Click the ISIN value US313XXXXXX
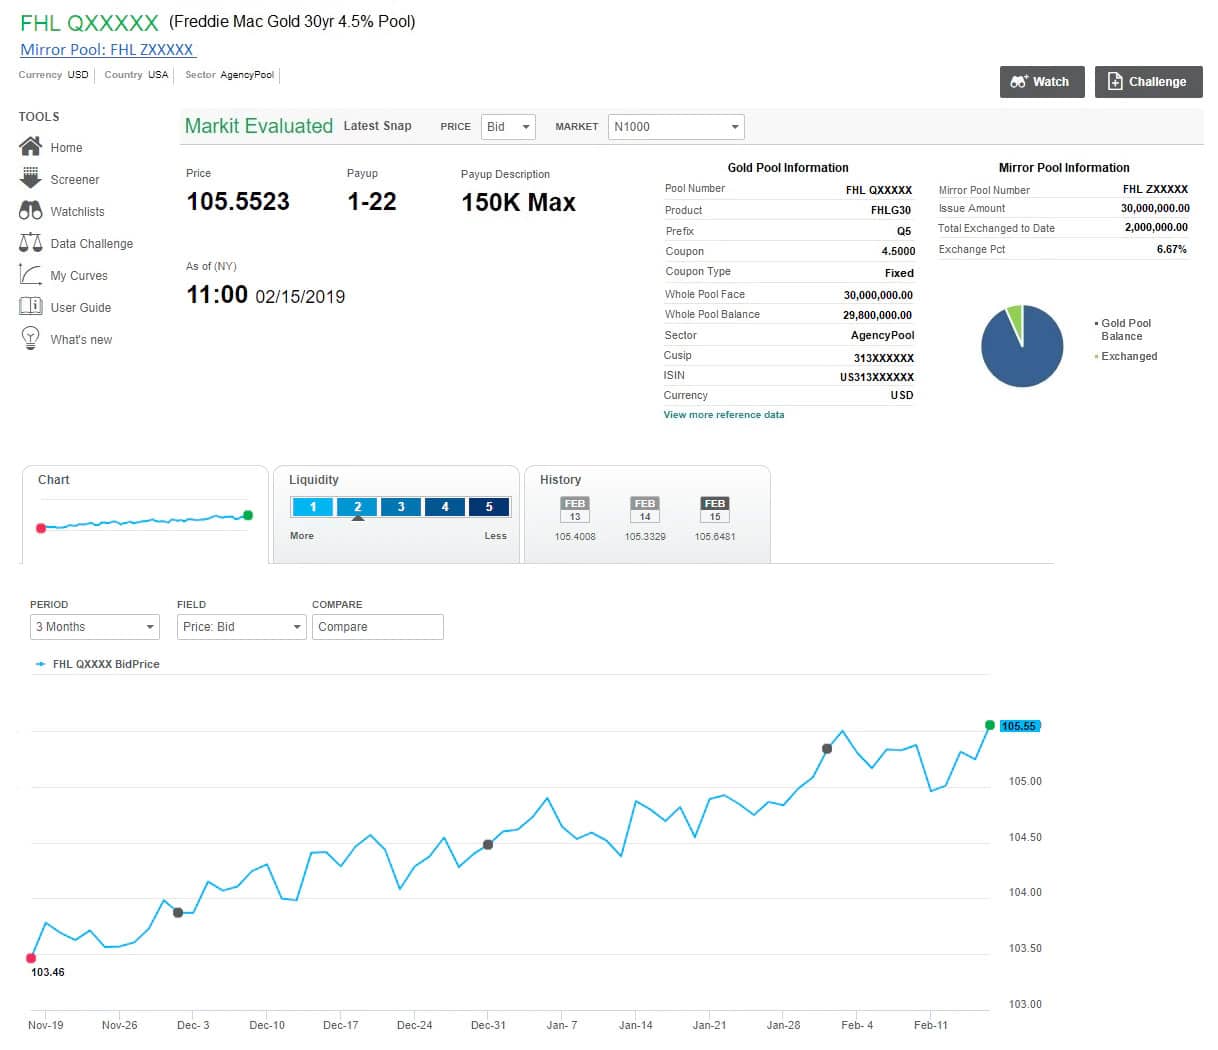1218x1050 pixels. tap(877, 377)
